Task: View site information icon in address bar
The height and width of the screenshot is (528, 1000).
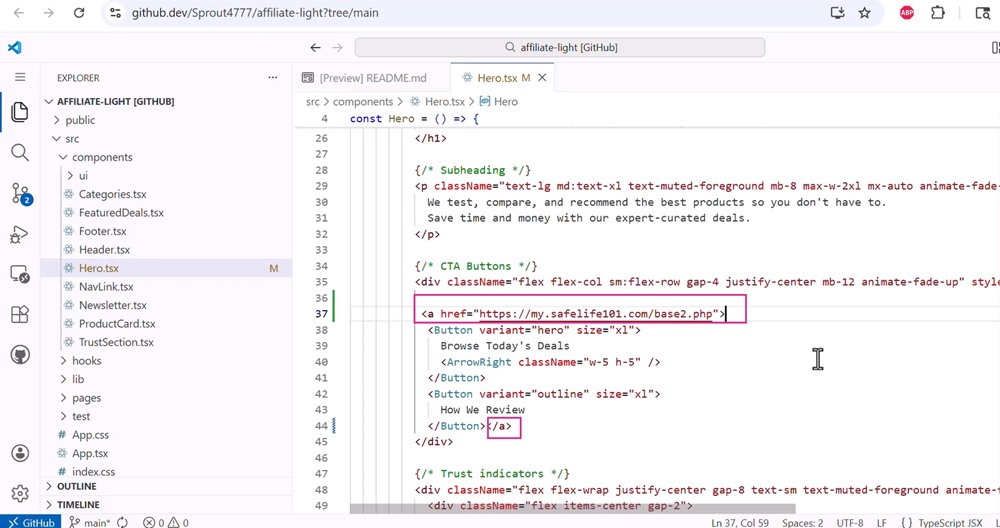Action: click(x=115, y=13)
